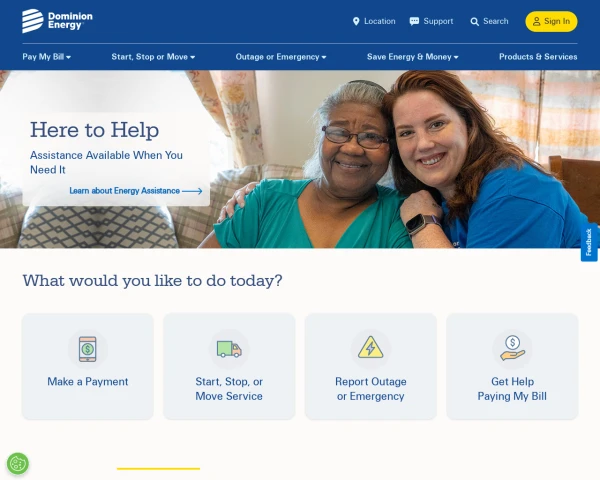Screen dimensions: 600x480
Task: Click the yellow carousel indicator bar
Action: [158, 469]
